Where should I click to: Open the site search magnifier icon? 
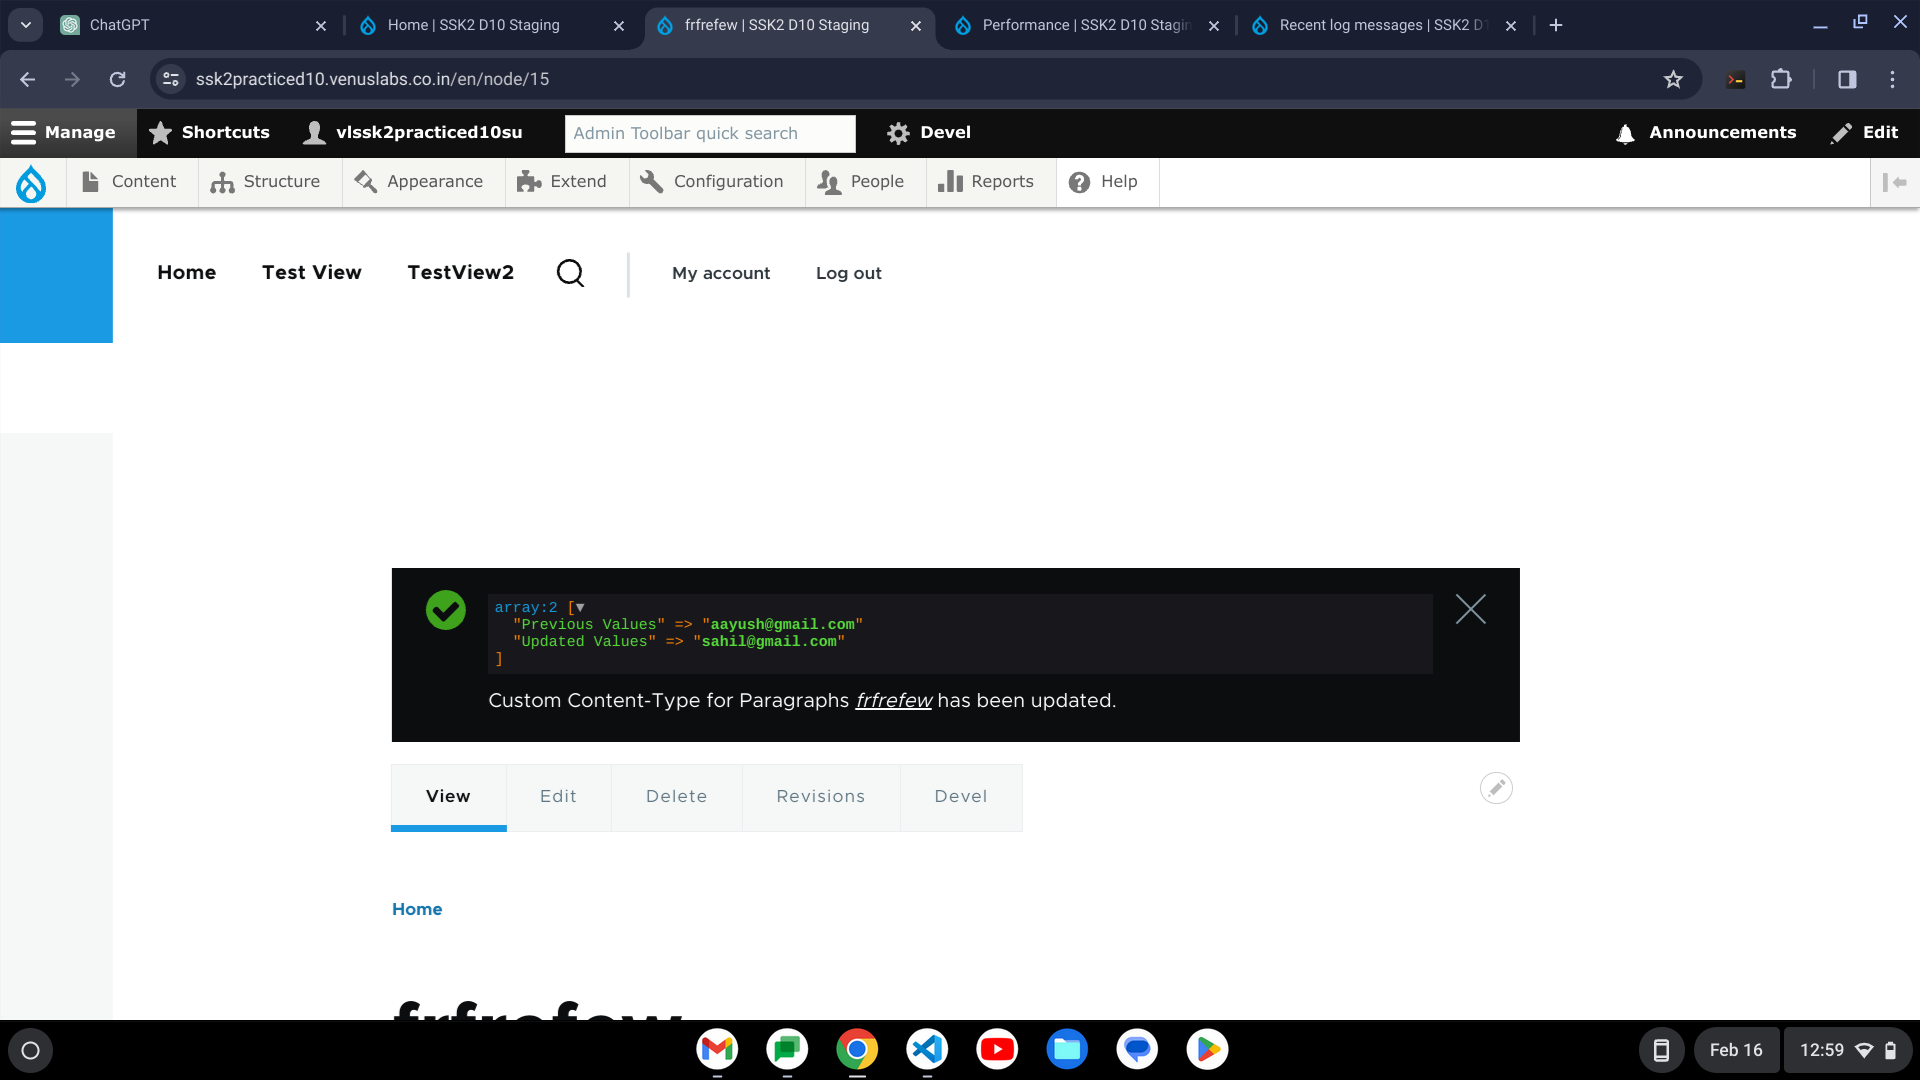[x=570, y=273]
